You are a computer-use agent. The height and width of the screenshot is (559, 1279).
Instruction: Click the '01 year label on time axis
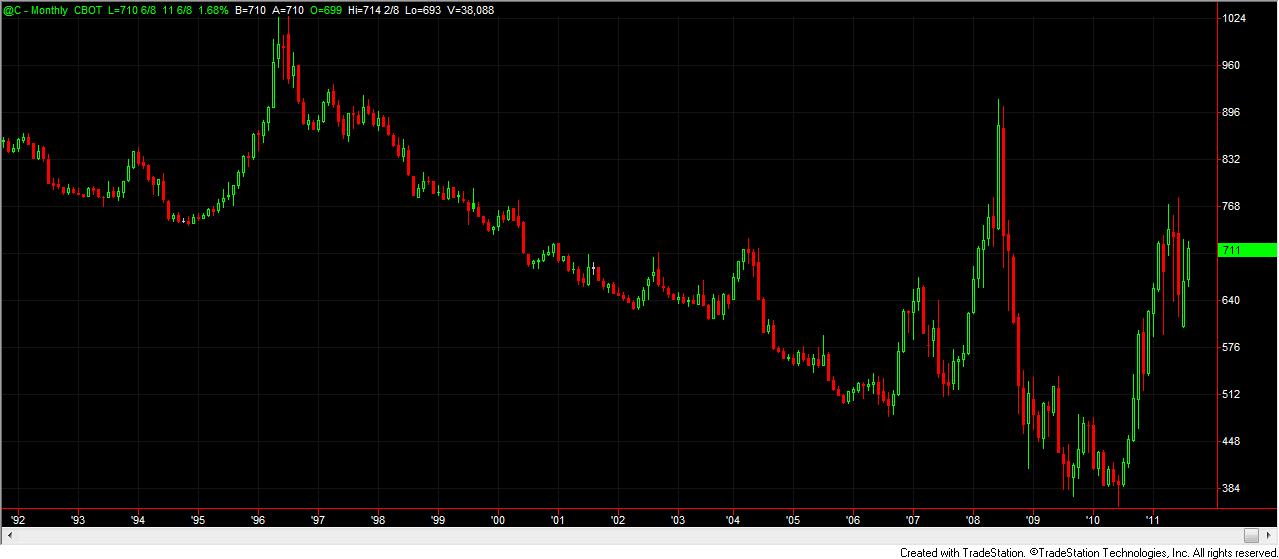(558, 520)
